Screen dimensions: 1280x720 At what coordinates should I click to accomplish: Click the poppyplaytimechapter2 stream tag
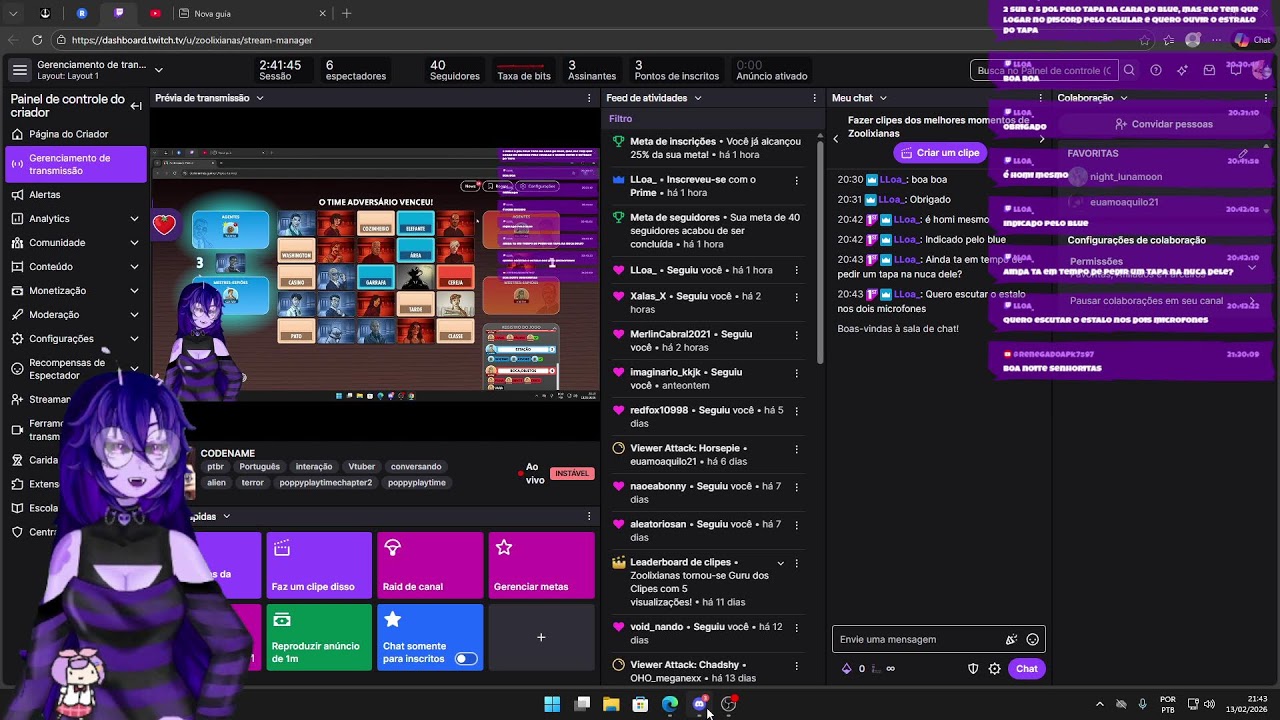click(325, 483)
